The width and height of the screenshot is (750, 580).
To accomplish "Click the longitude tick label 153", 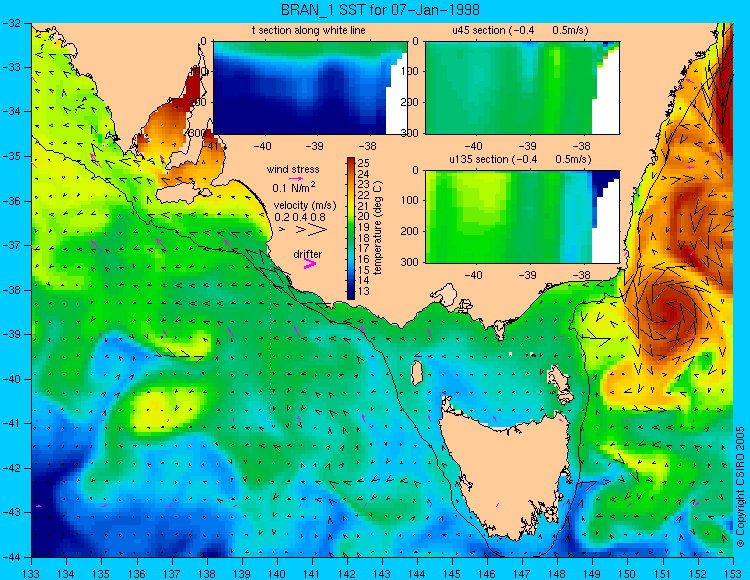I will pos(733,573).
